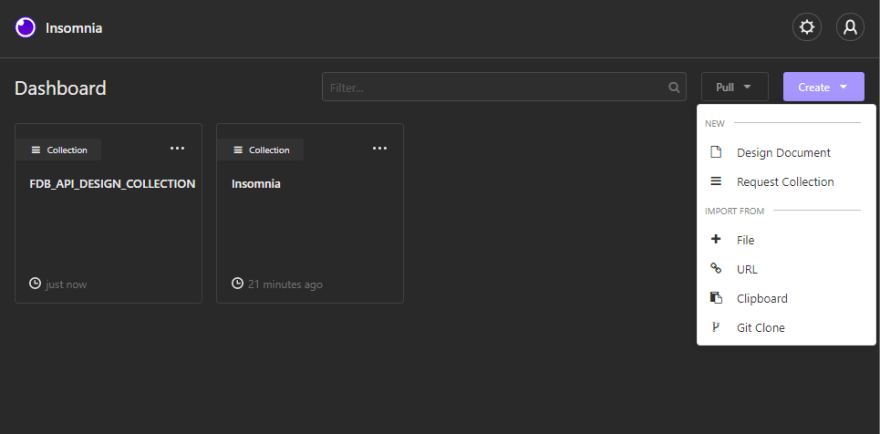Viewport: 880px width, 434px height.
Task: Click the clipboard icon in Import menu
Action: [716, 298]
